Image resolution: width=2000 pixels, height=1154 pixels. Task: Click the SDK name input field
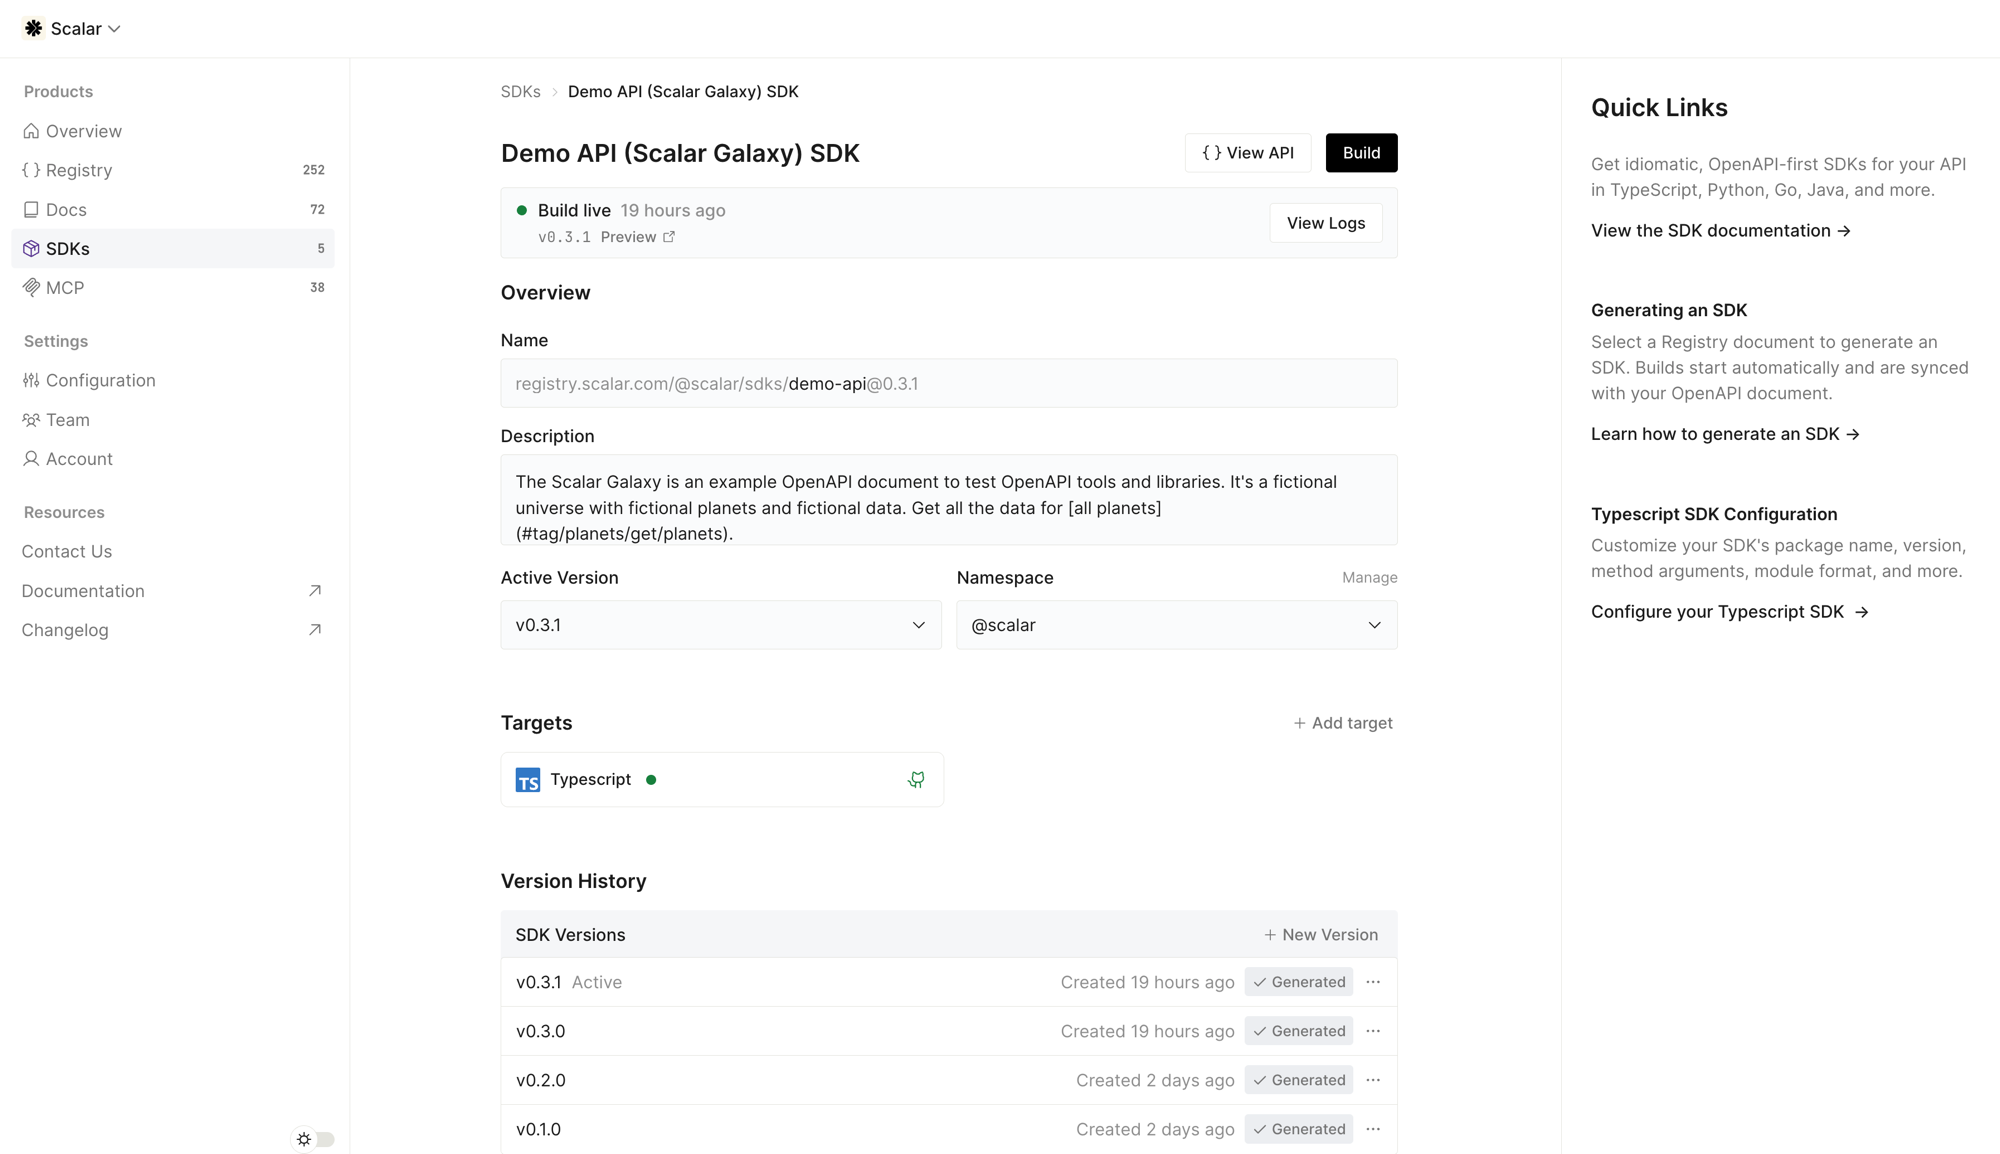949,383
